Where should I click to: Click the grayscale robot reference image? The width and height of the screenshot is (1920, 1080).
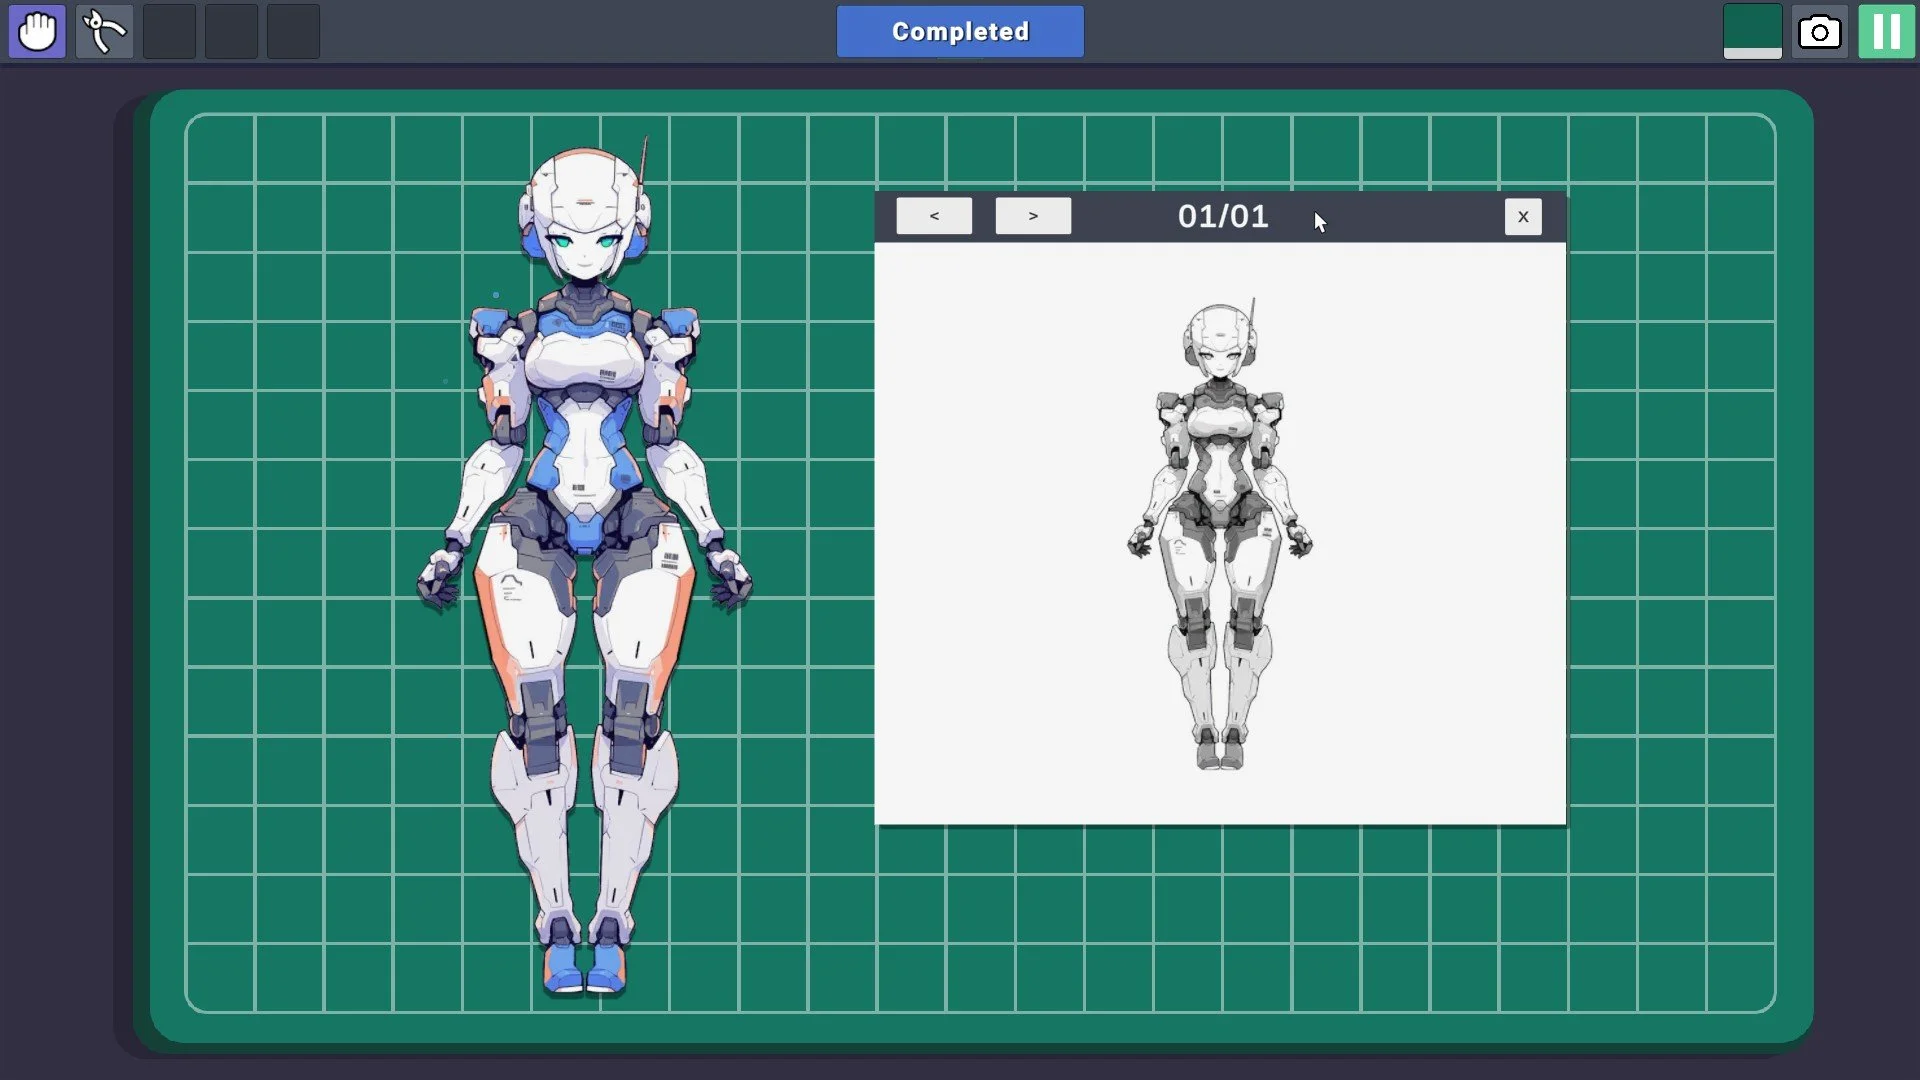pos(1220,534)
